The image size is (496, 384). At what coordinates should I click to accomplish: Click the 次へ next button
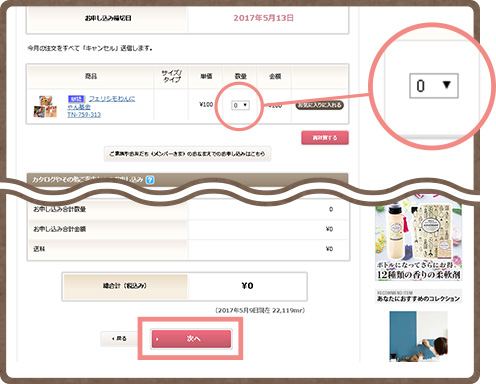pyautogui.click(x=191, y=339)
